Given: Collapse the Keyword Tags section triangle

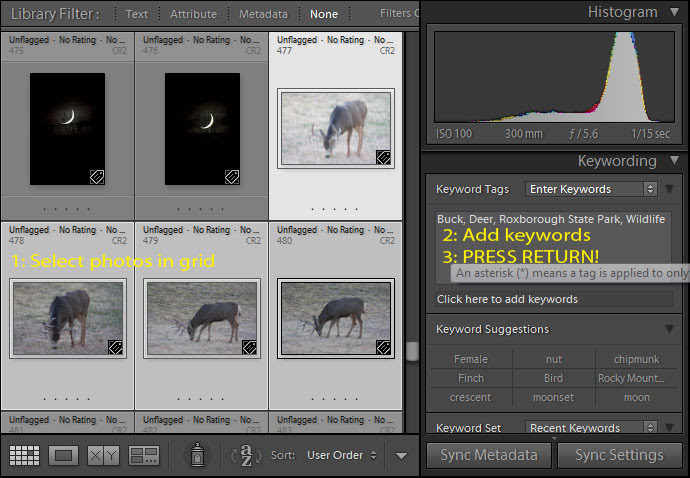Looking at the screenshot, I should click(669, 189).
